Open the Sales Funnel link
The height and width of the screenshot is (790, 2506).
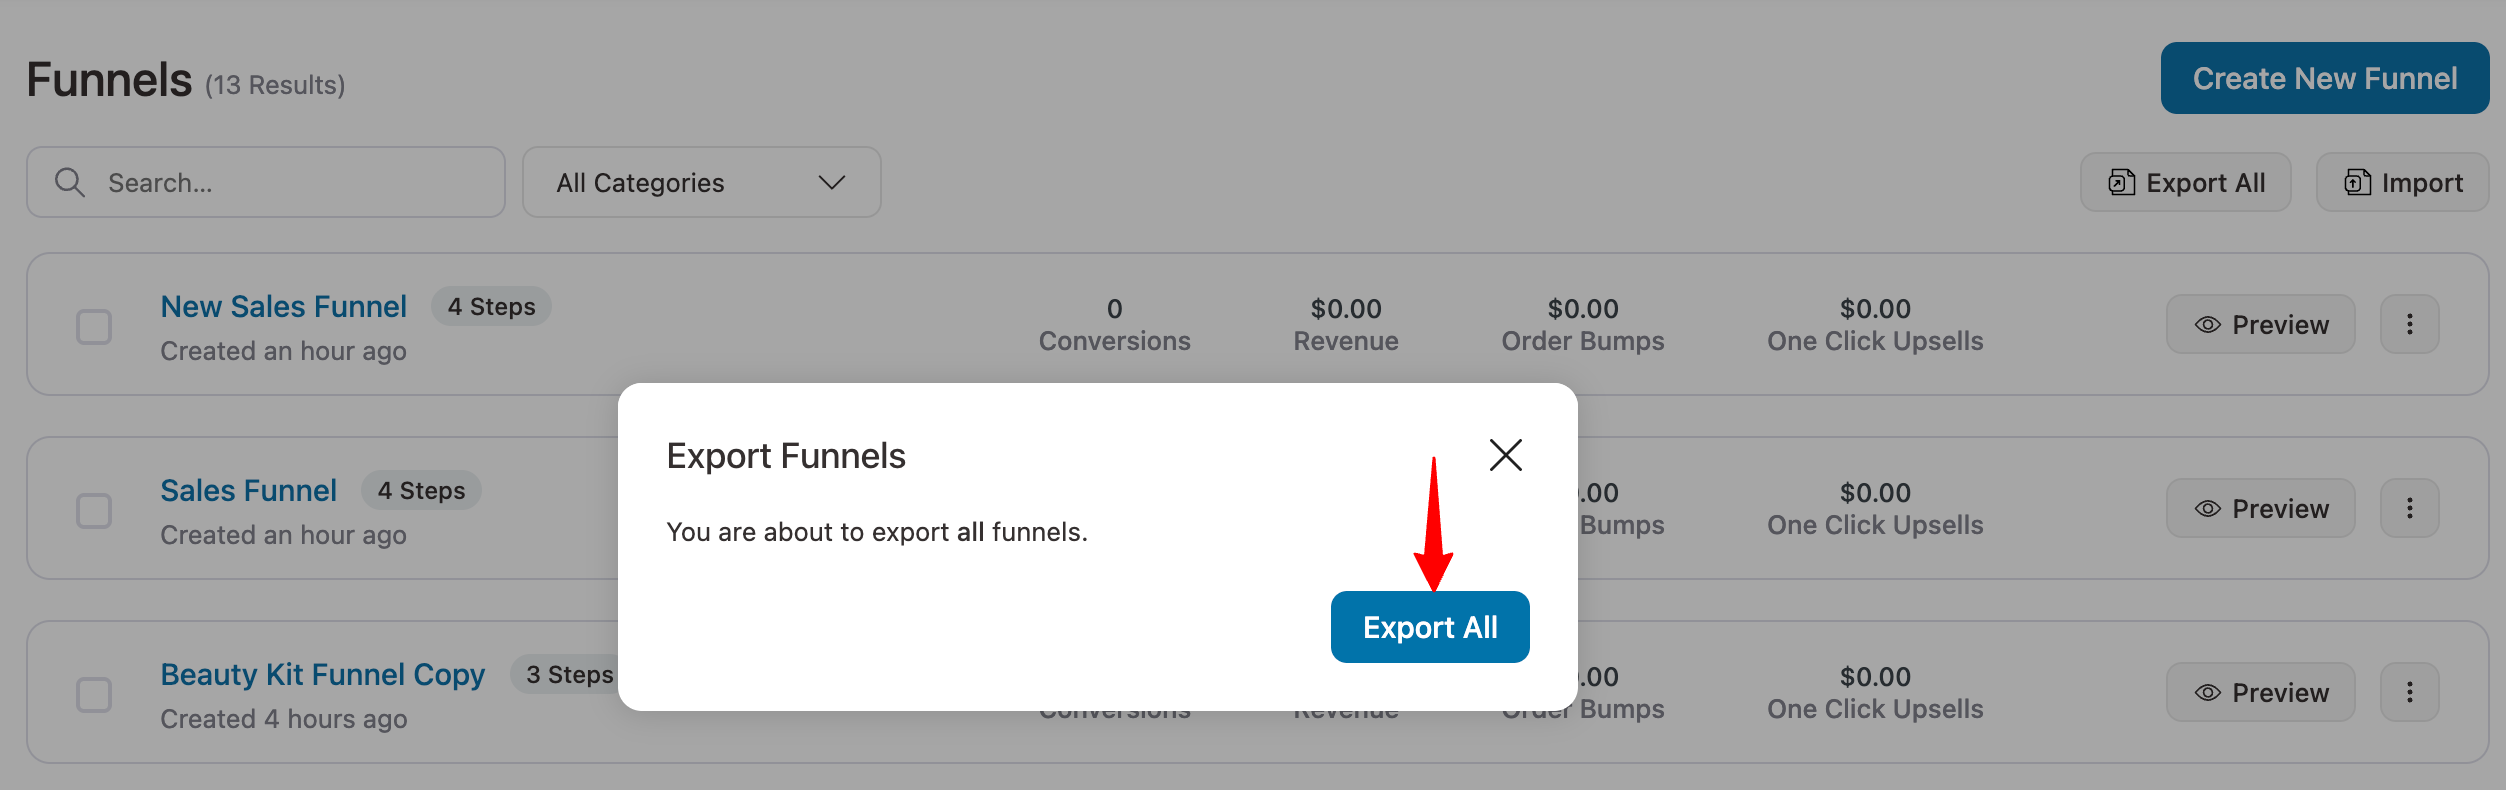(249, 491)
